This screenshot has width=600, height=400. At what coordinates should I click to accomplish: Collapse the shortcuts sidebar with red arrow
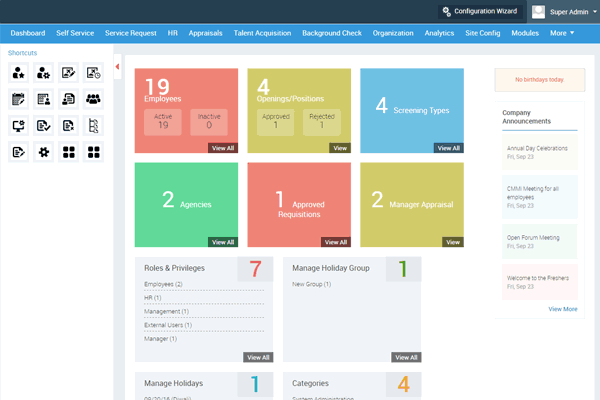118,67
